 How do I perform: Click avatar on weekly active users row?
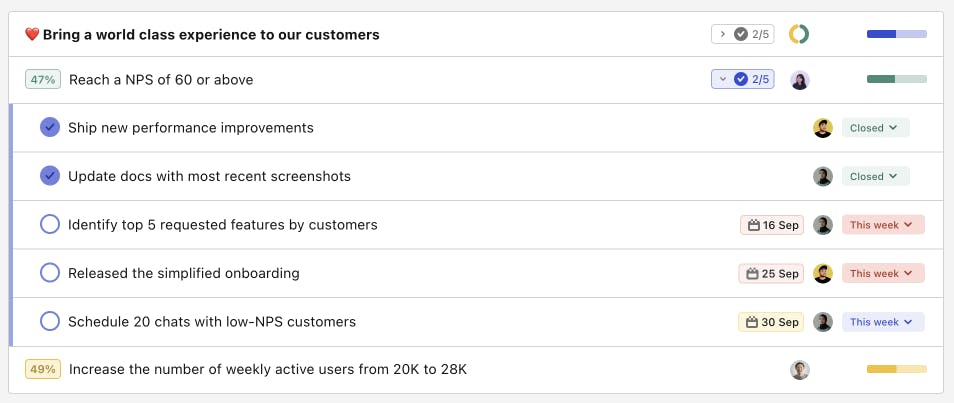click(x=799, y=370)
